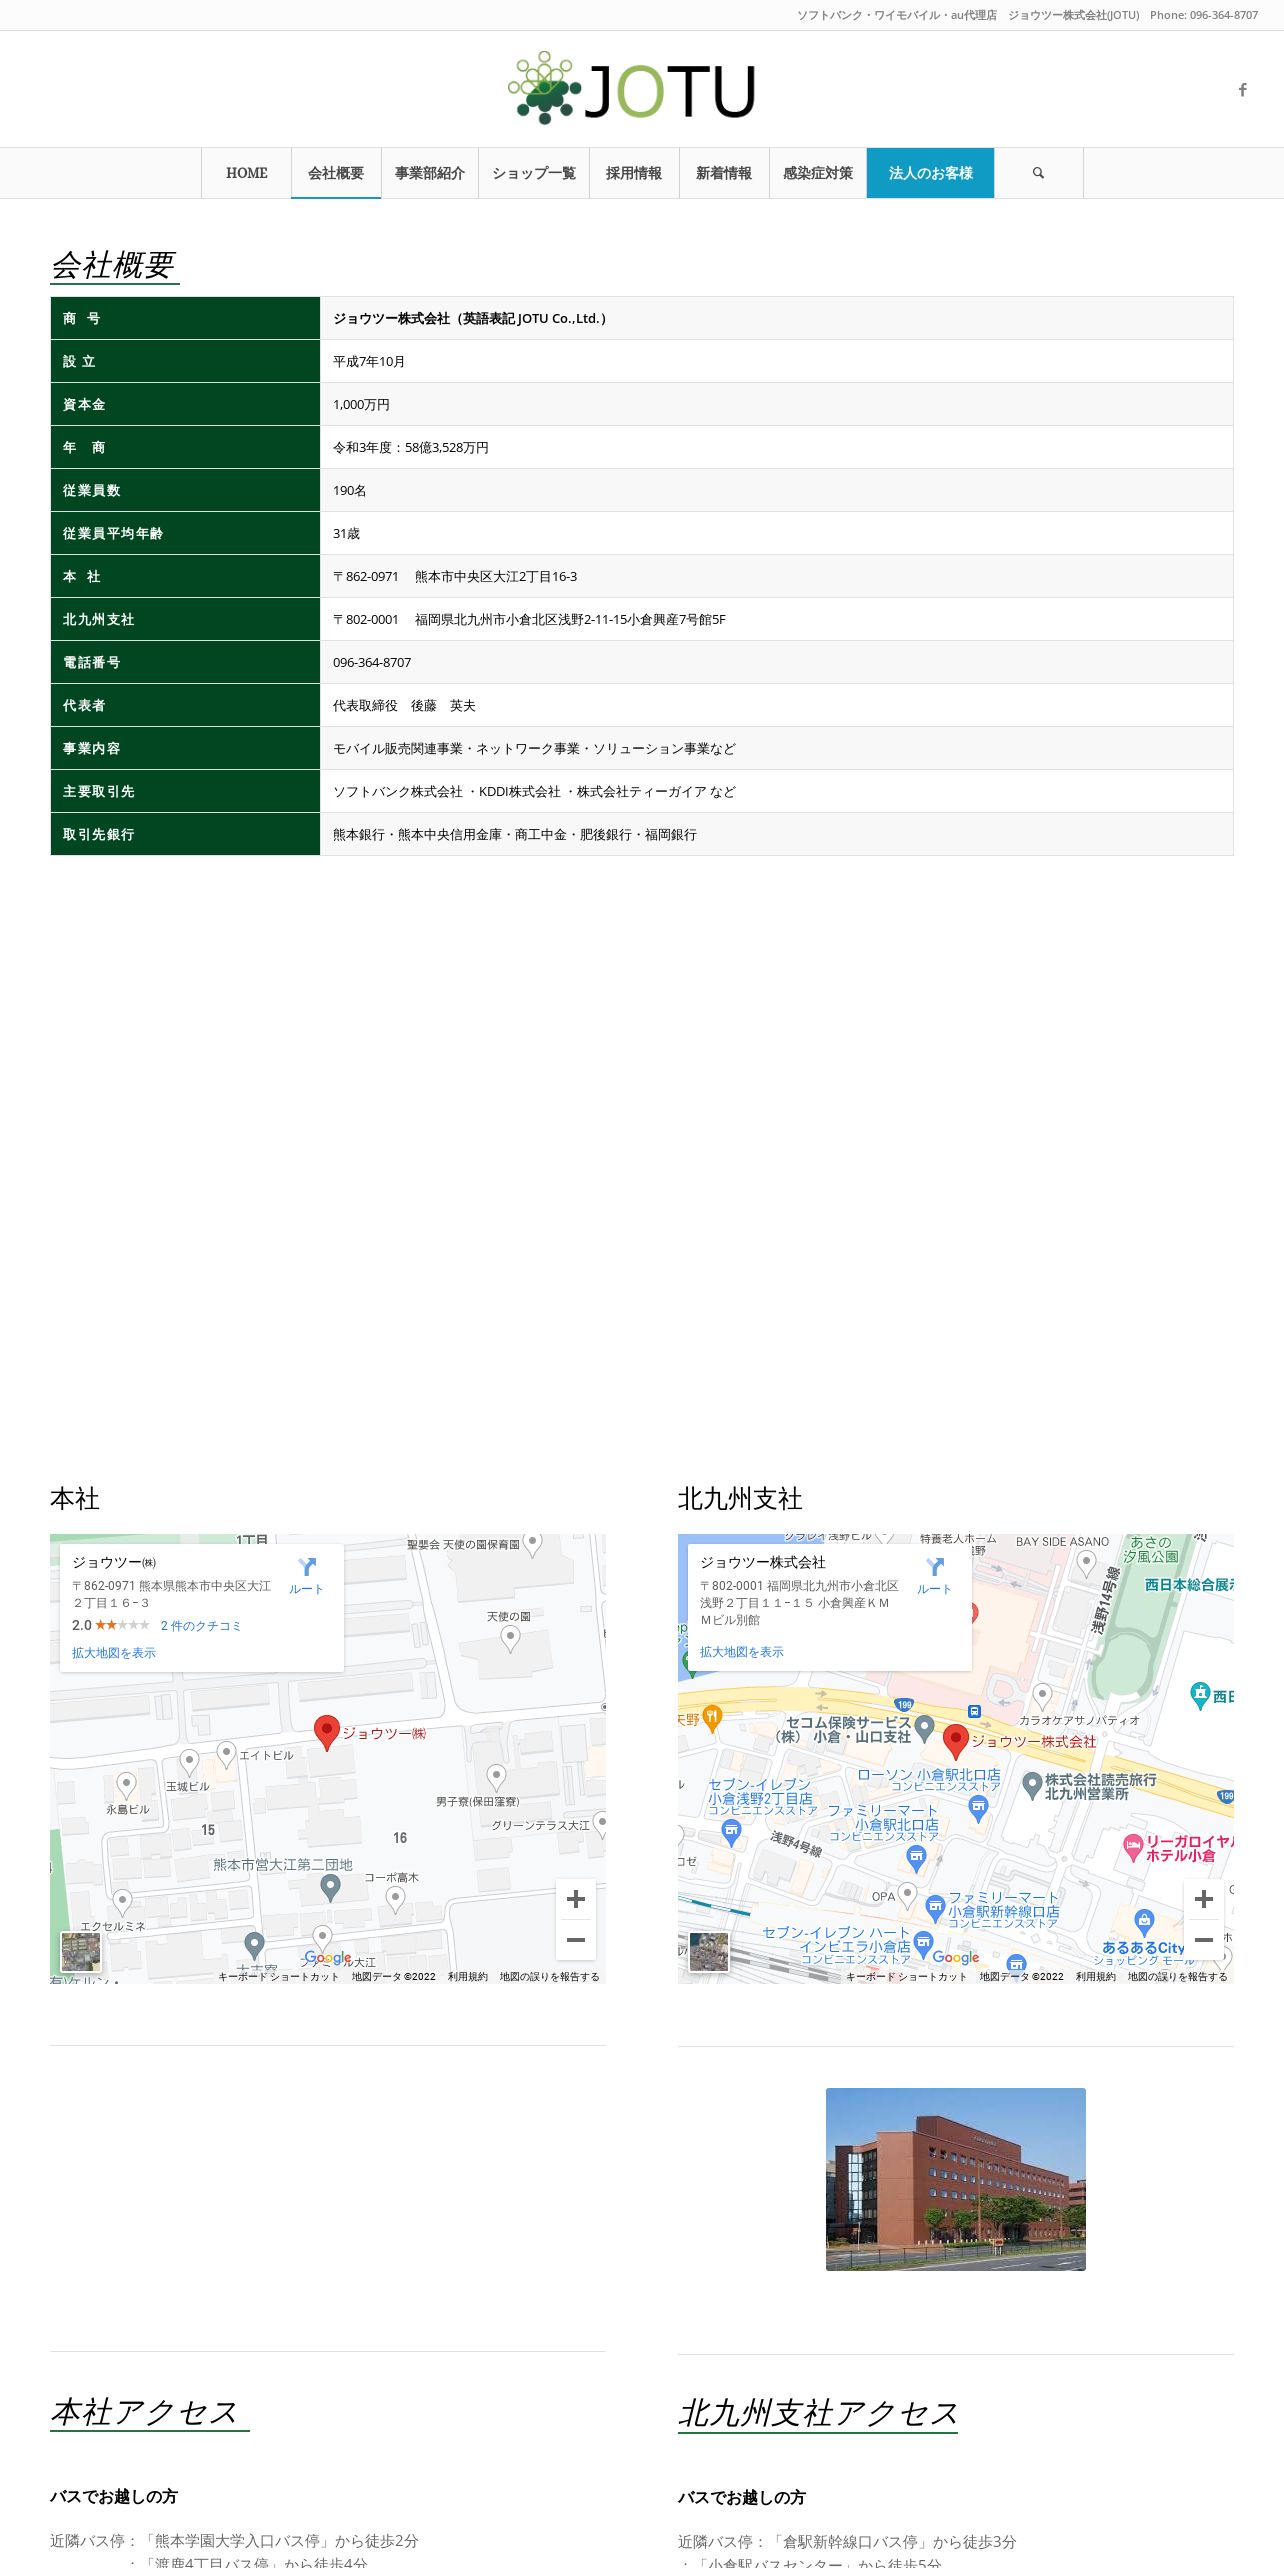1284x2568 pixels.
Task: Open the 感染症対策 menu item
Action: click(x=818, y=173)
